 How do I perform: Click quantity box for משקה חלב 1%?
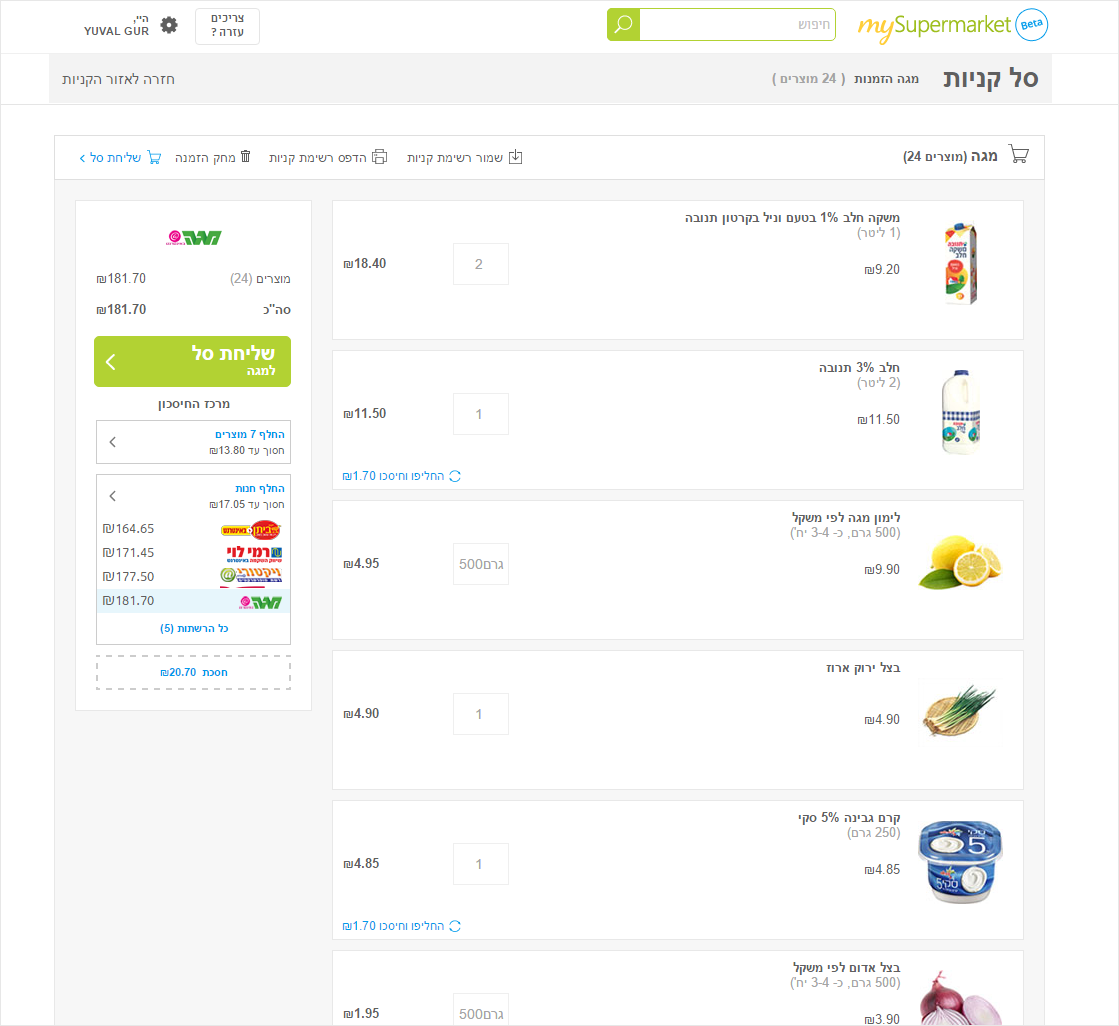[x=481, y=264]
